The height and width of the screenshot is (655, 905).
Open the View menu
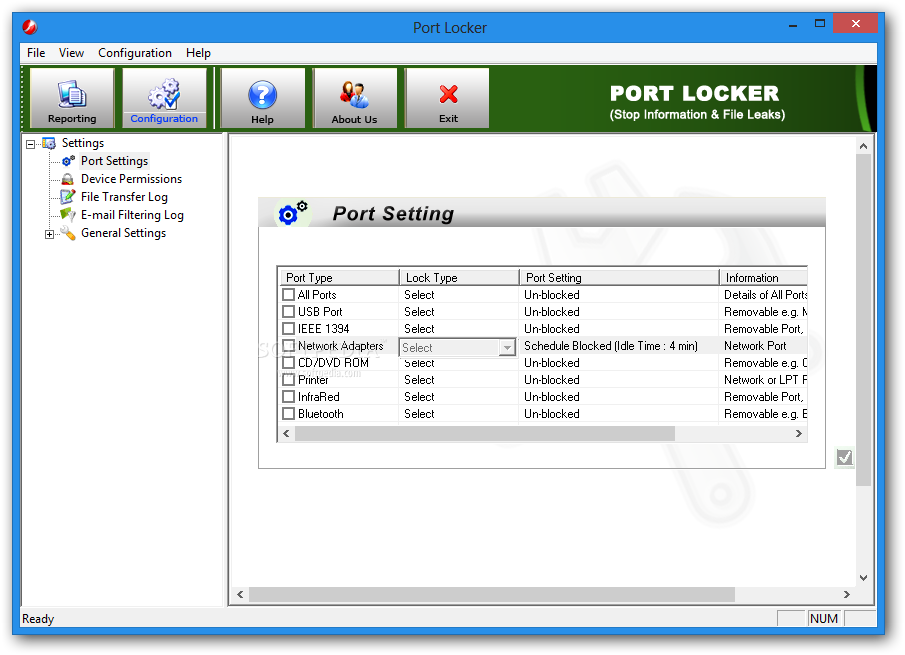pos(70,53)
